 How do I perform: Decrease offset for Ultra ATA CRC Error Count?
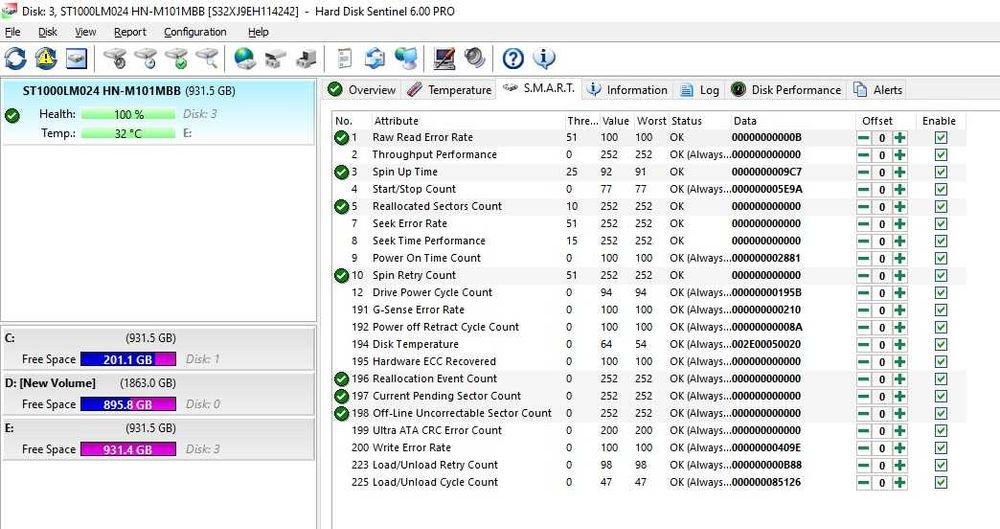864,431
